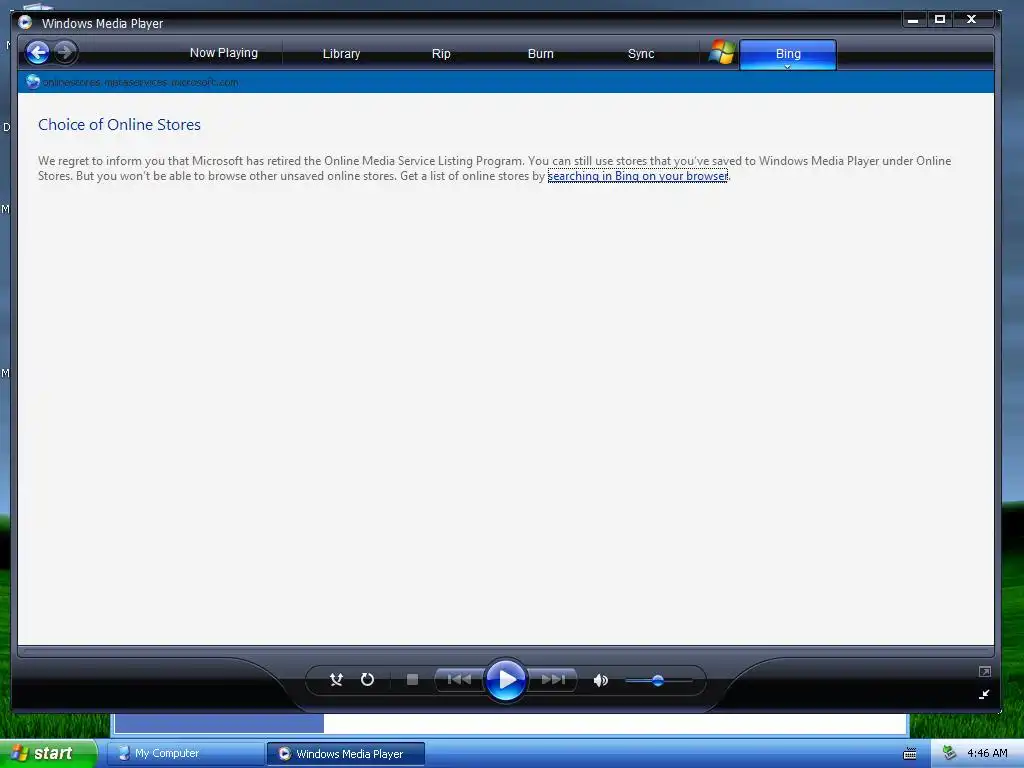Screen dimensions: 1024x768
Task: Select the Bing tab
Action: (x=788, y=54)
